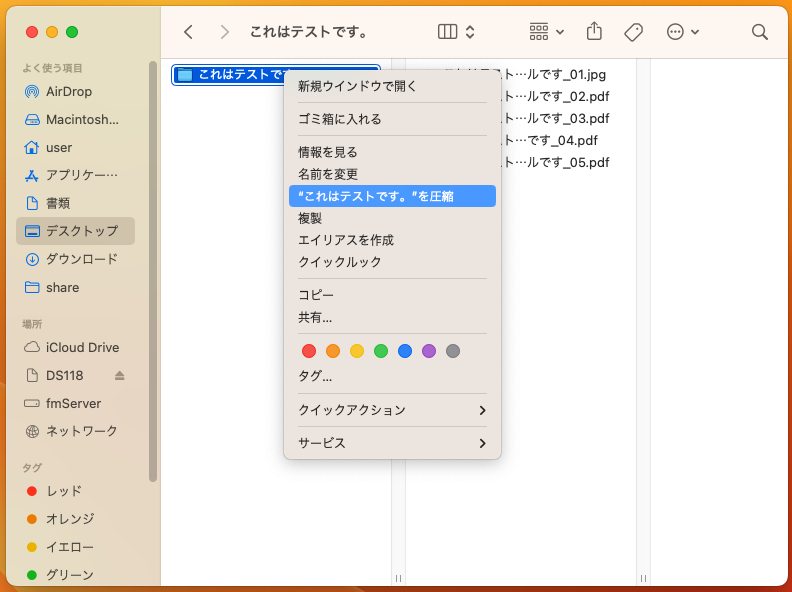Eject the DS118 volume
This screenshot has height=592, width=792.
point(119,375)
